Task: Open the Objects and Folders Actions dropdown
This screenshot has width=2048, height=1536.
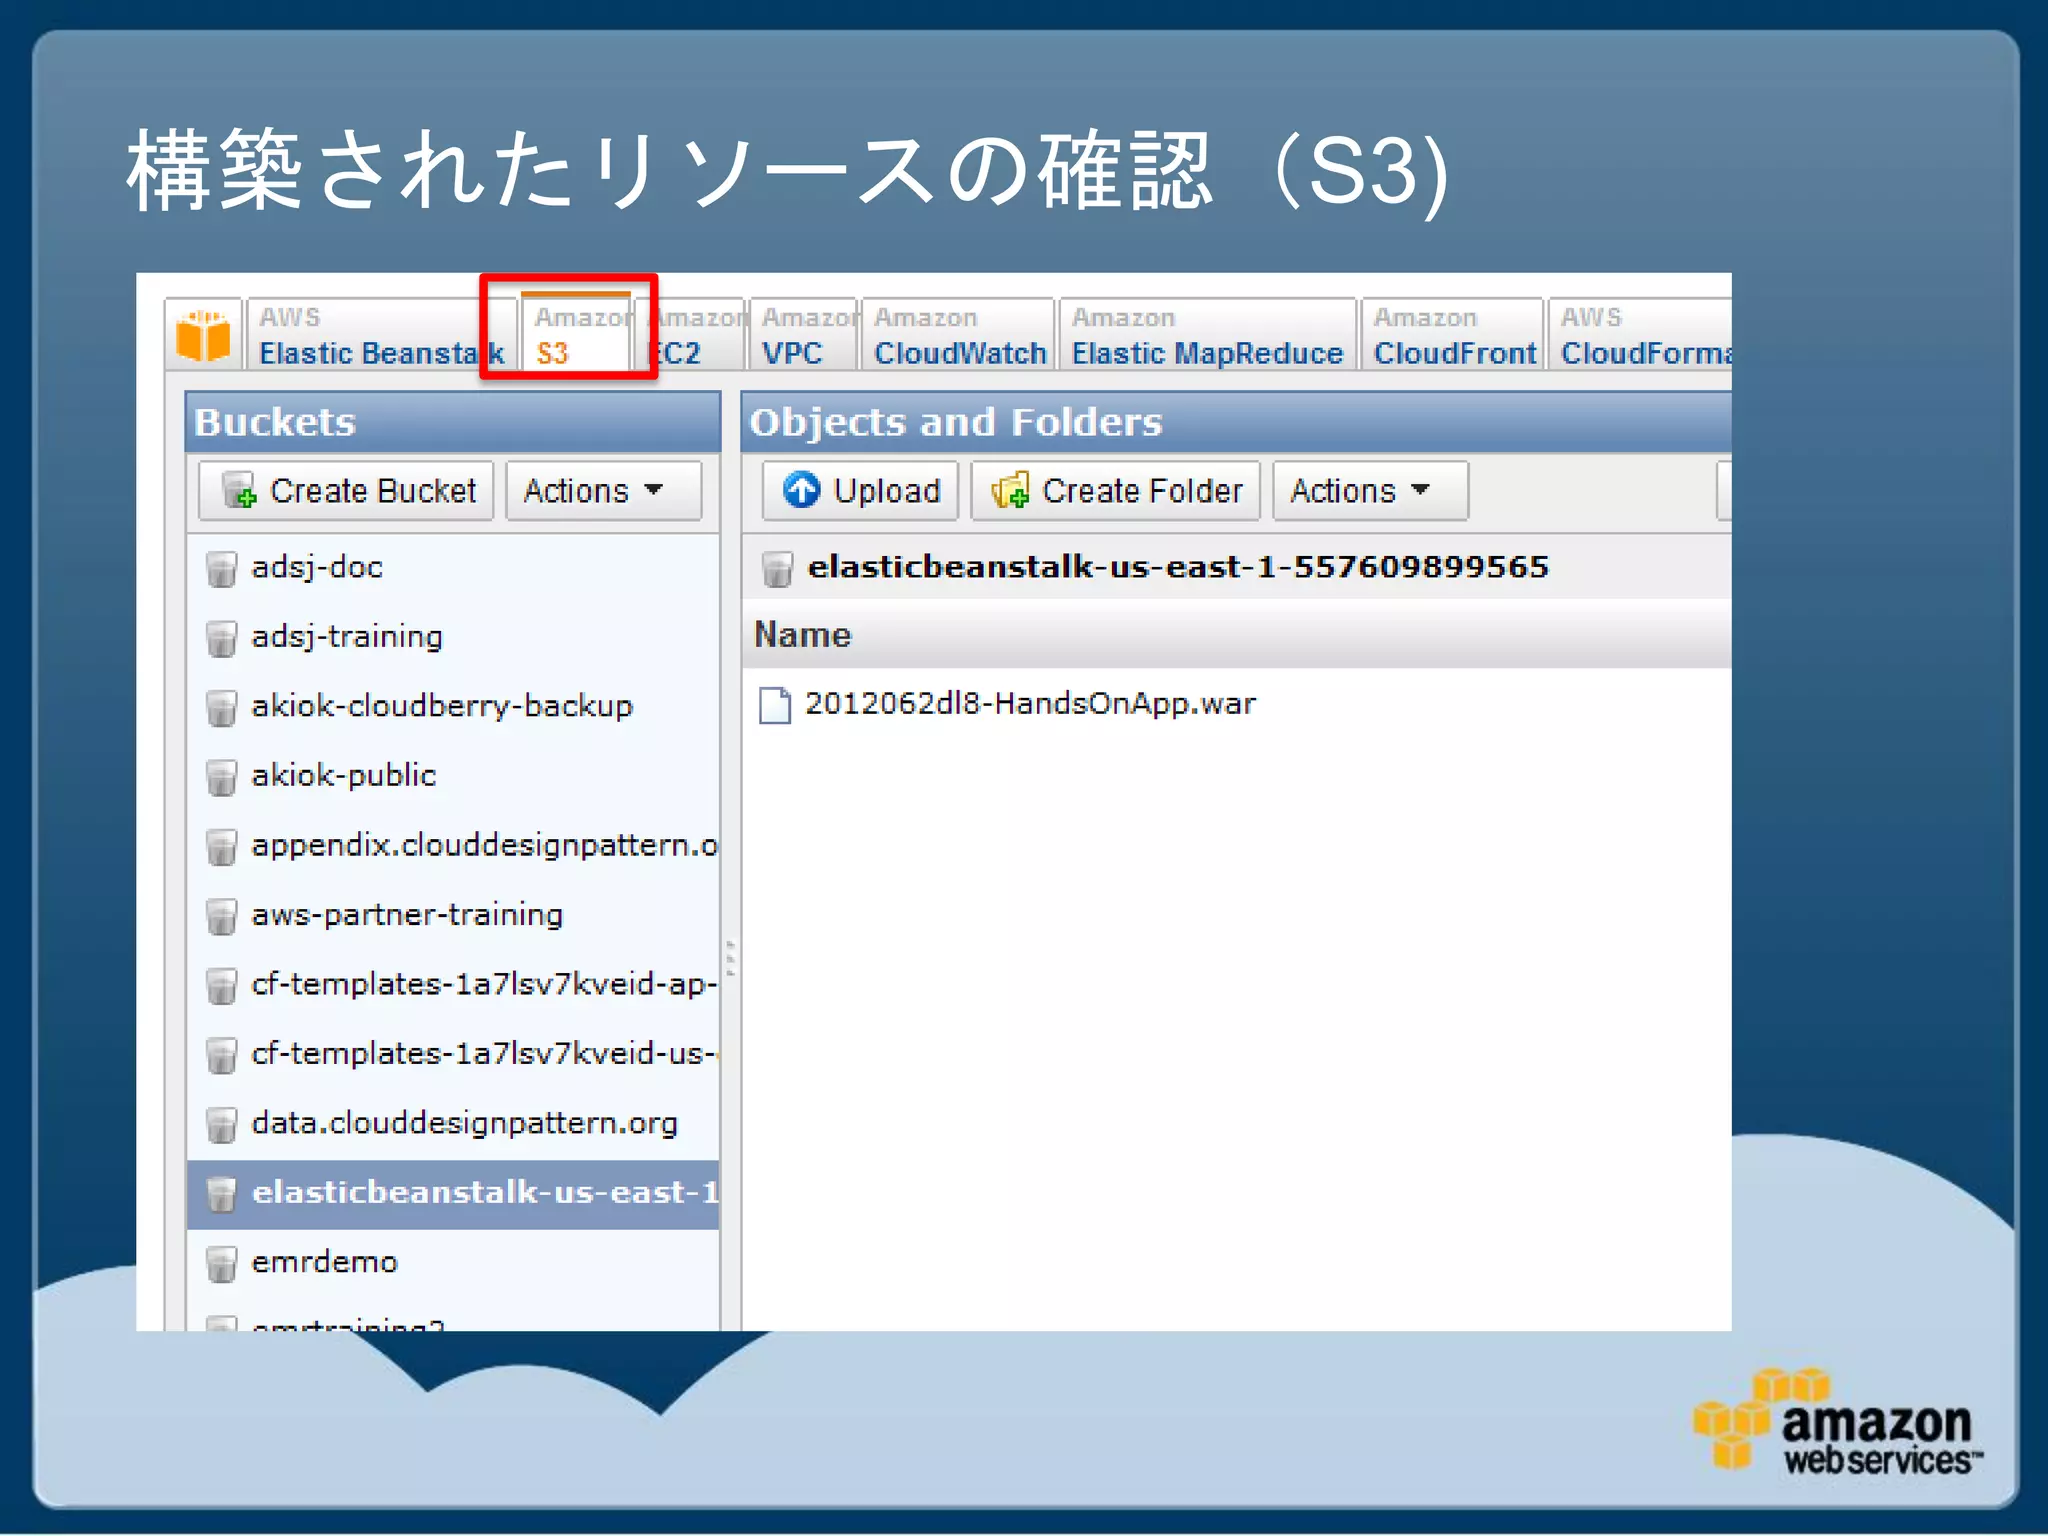Action: [1368, 491]
